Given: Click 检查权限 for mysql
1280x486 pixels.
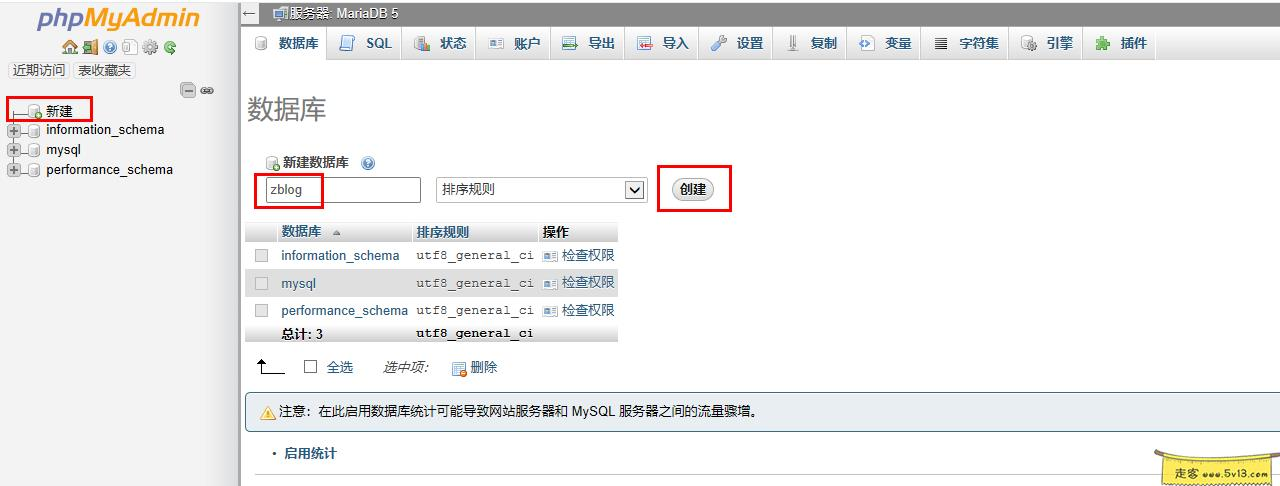Looking at the screenshot, I should coord(579,283).
